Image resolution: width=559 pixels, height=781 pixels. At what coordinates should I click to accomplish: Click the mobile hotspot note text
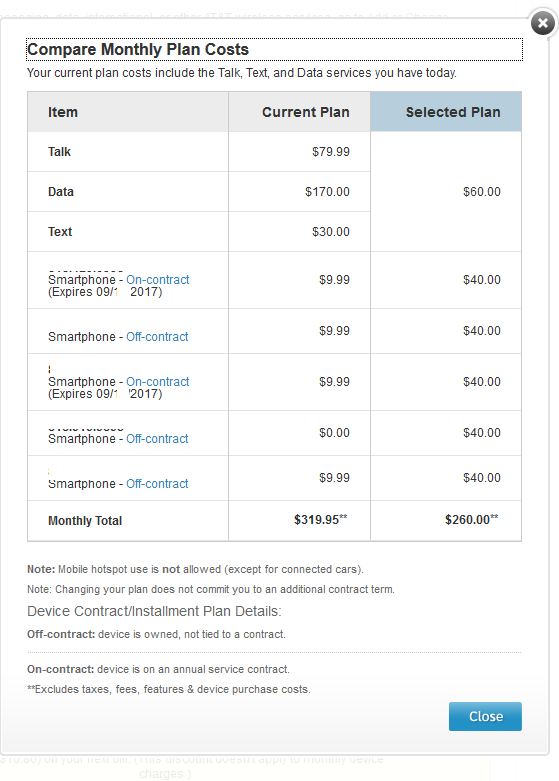click(x=195, y=569)
